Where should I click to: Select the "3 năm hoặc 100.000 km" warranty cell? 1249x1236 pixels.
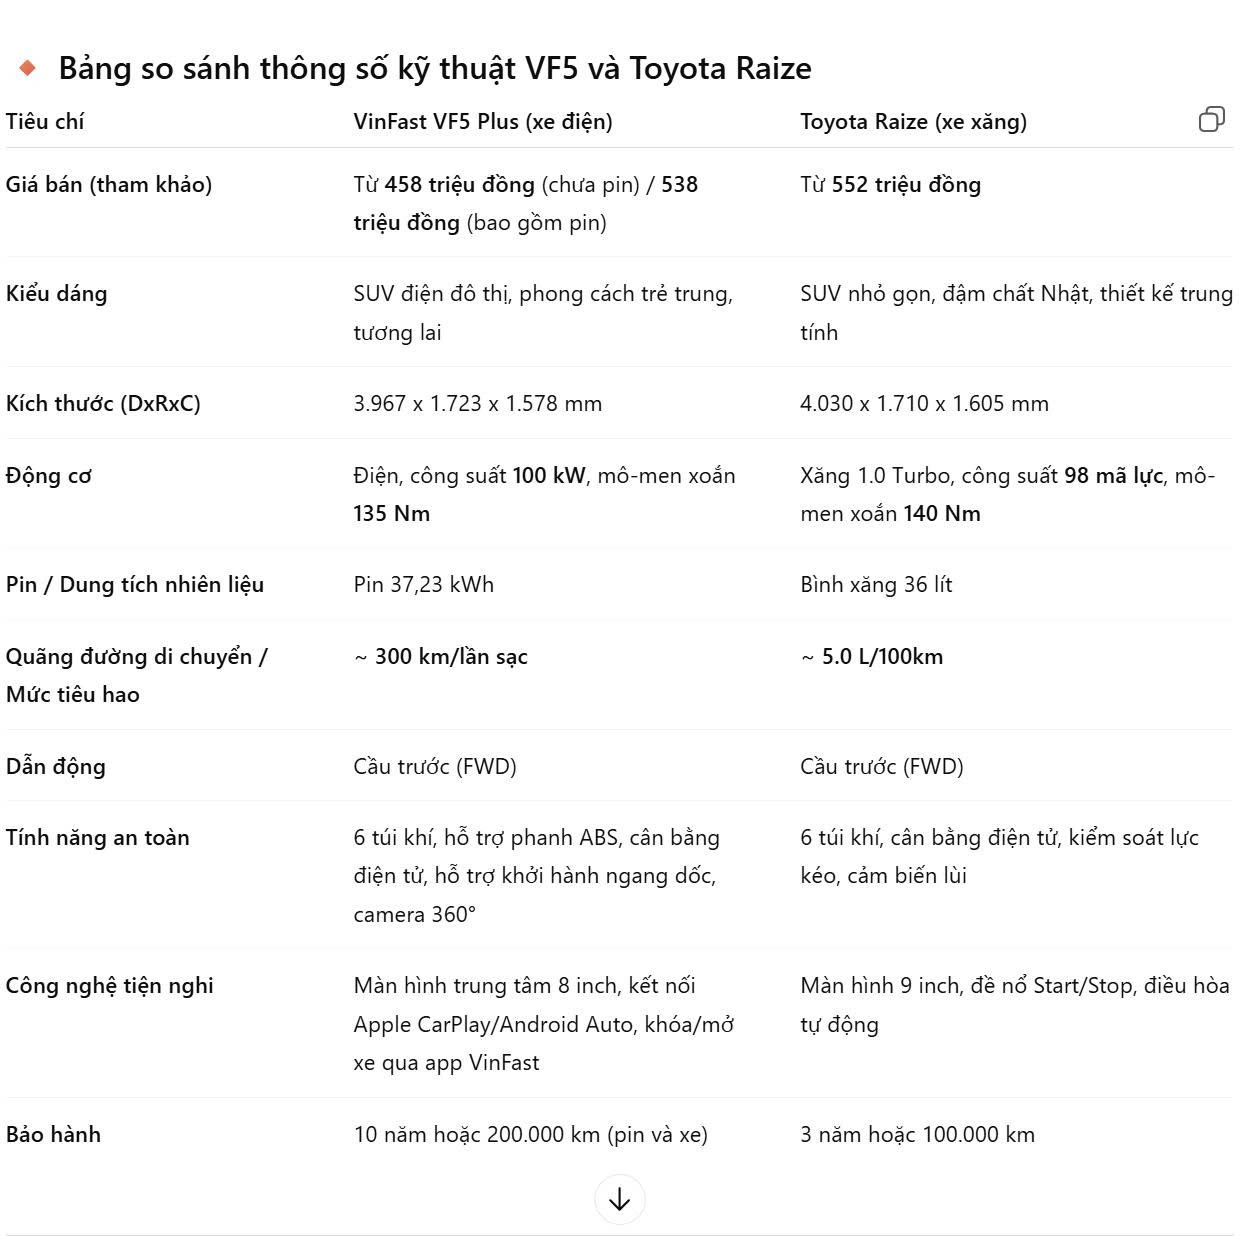point(917,1135)
